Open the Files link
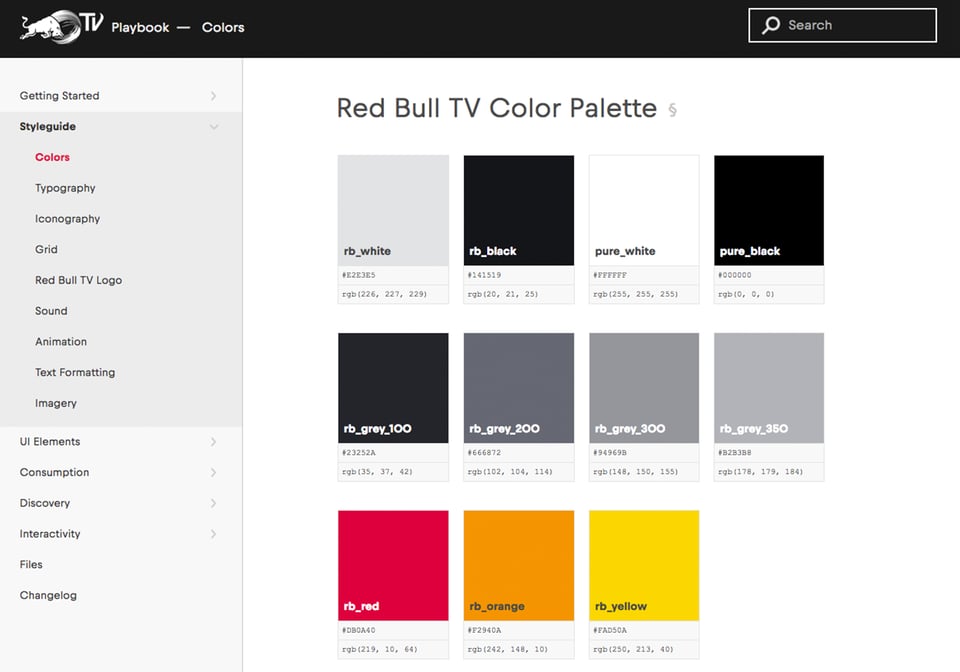The width and height of the screenshot is (960, 672). tap(31, 565)
